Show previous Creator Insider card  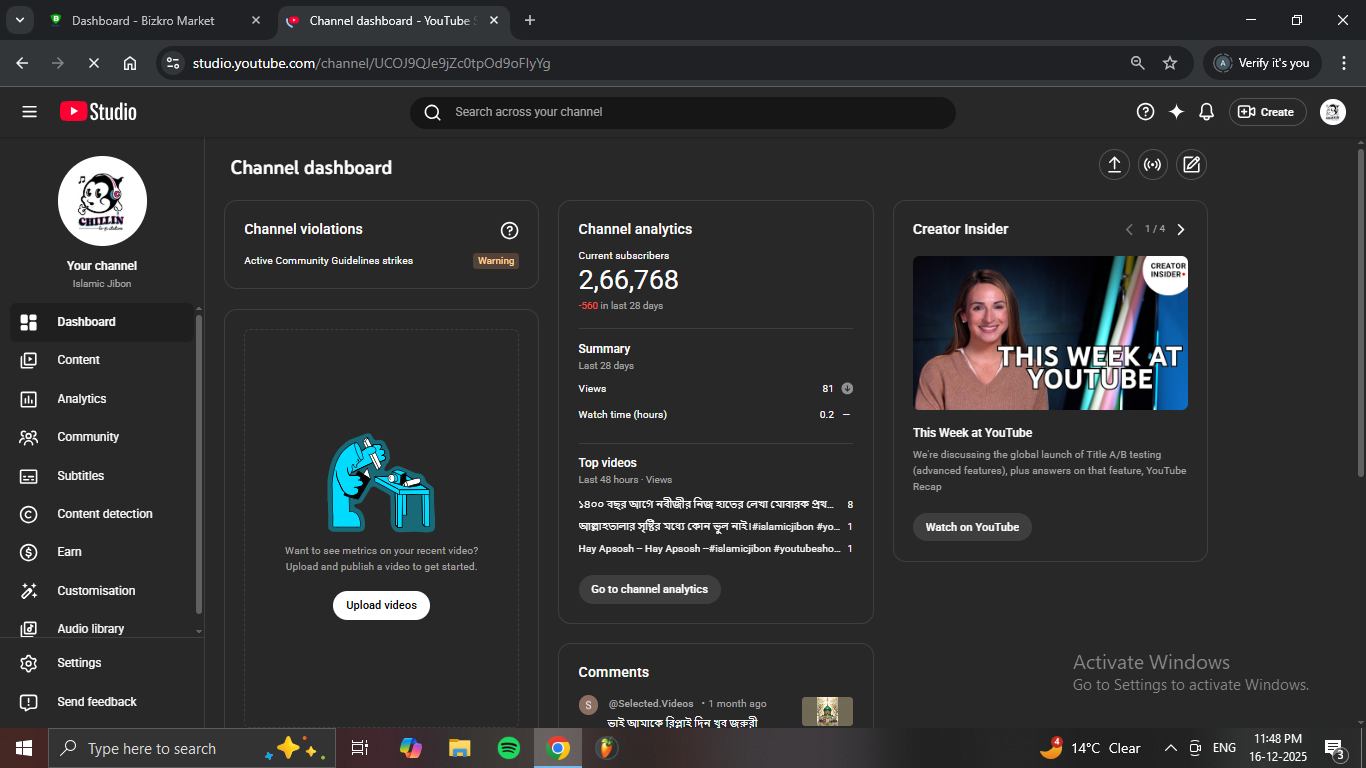coord(1129,230)
